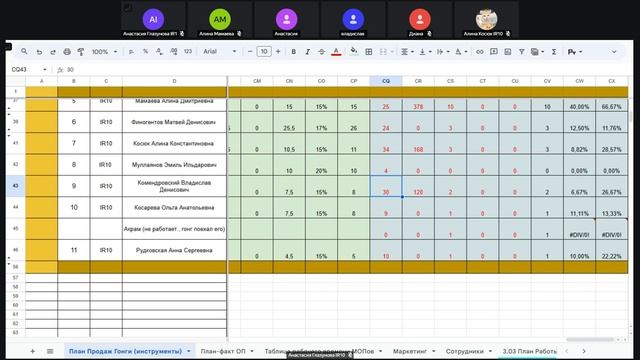The width and height of the screenshot is (640, 360).
Task: Show previous sheet tabs with left arrow
Action: pyautogui.click(x=567, y=351)
